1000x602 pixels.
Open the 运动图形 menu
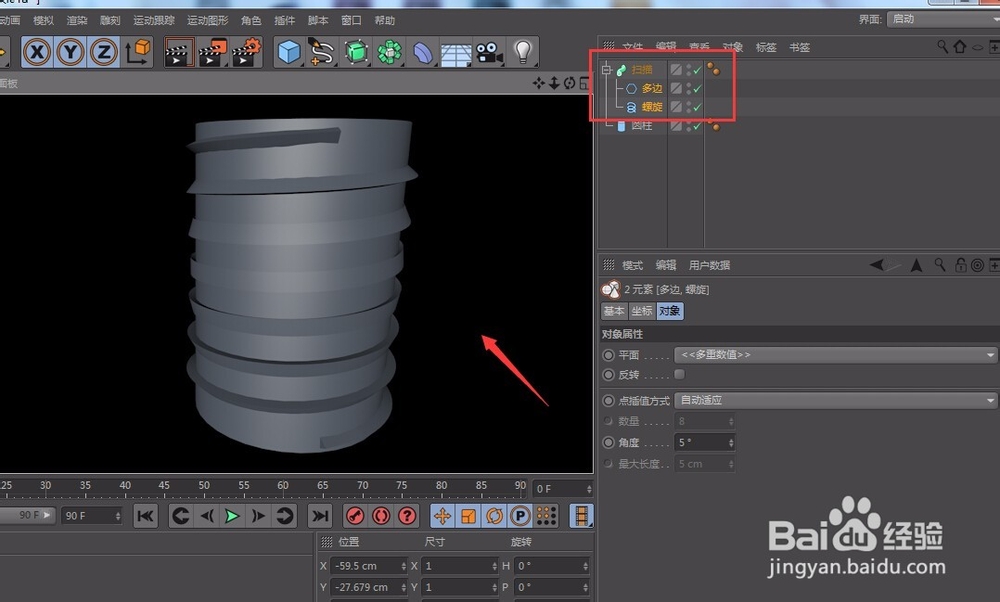pos(207,20)
